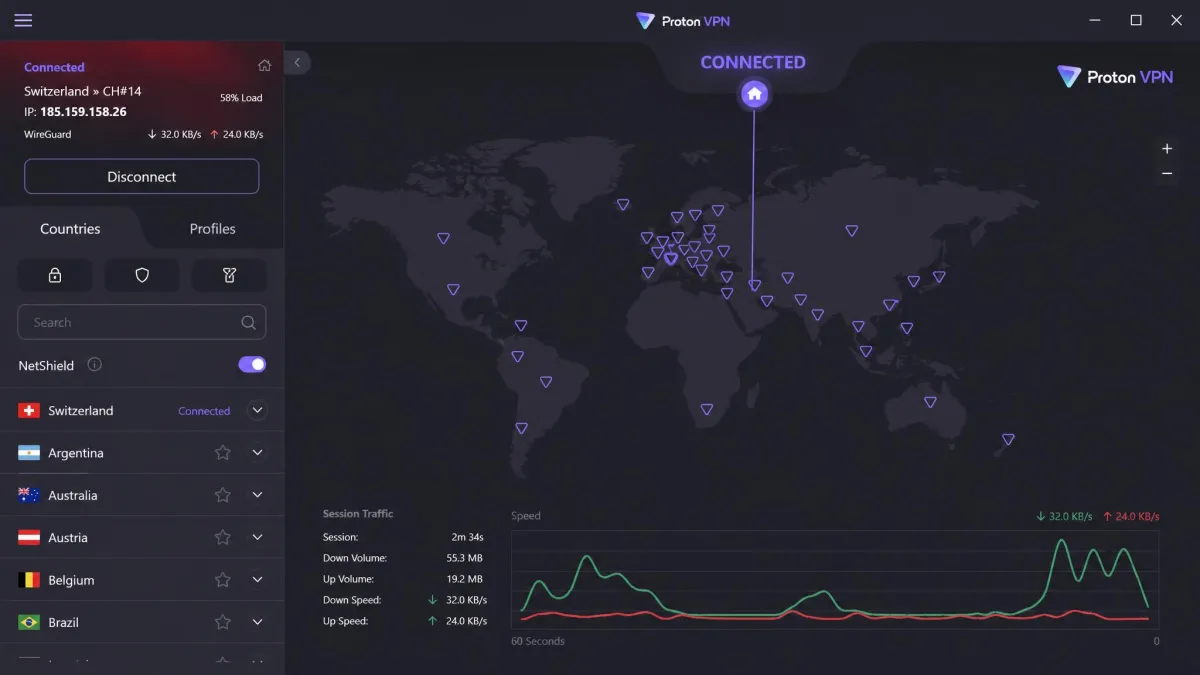The height and width of the screenshot is (675, 1200).
Task: Show NetShield info tooltip icon
Action: 94,365
